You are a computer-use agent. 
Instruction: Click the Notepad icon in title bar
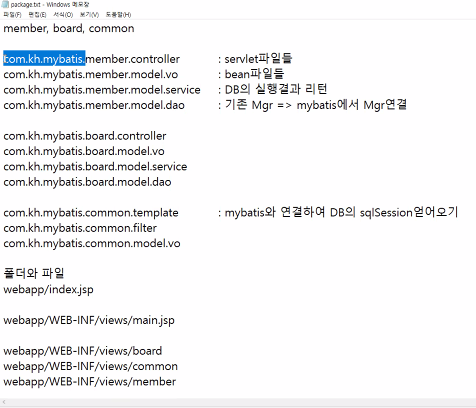pyautogui.click(x=5, y=4)
